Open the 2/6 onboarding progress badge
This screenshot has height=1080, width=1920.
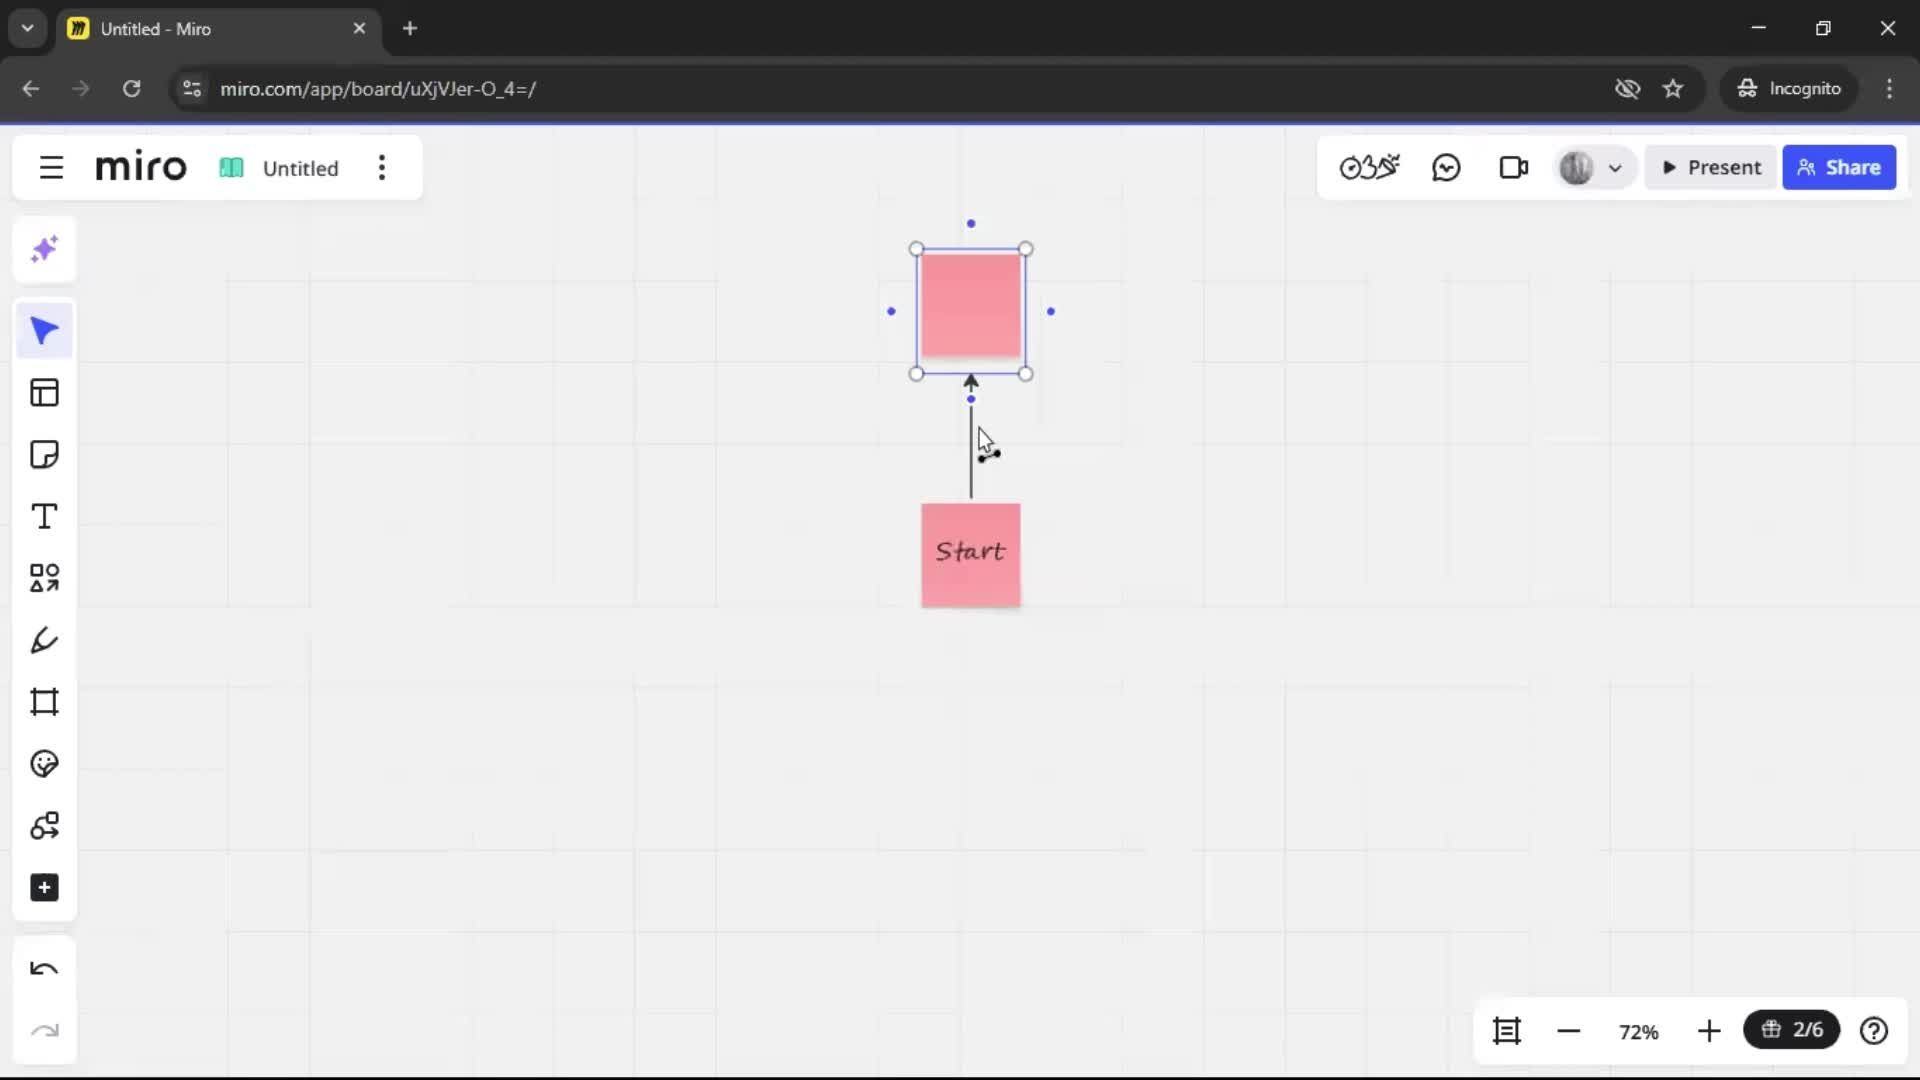(1792, 1030)
